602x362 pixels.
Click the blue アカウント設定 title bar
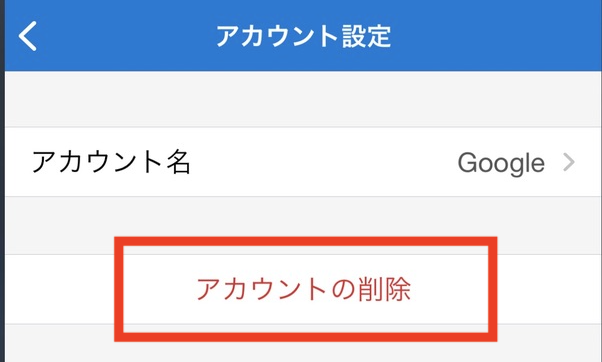(303, 35)
